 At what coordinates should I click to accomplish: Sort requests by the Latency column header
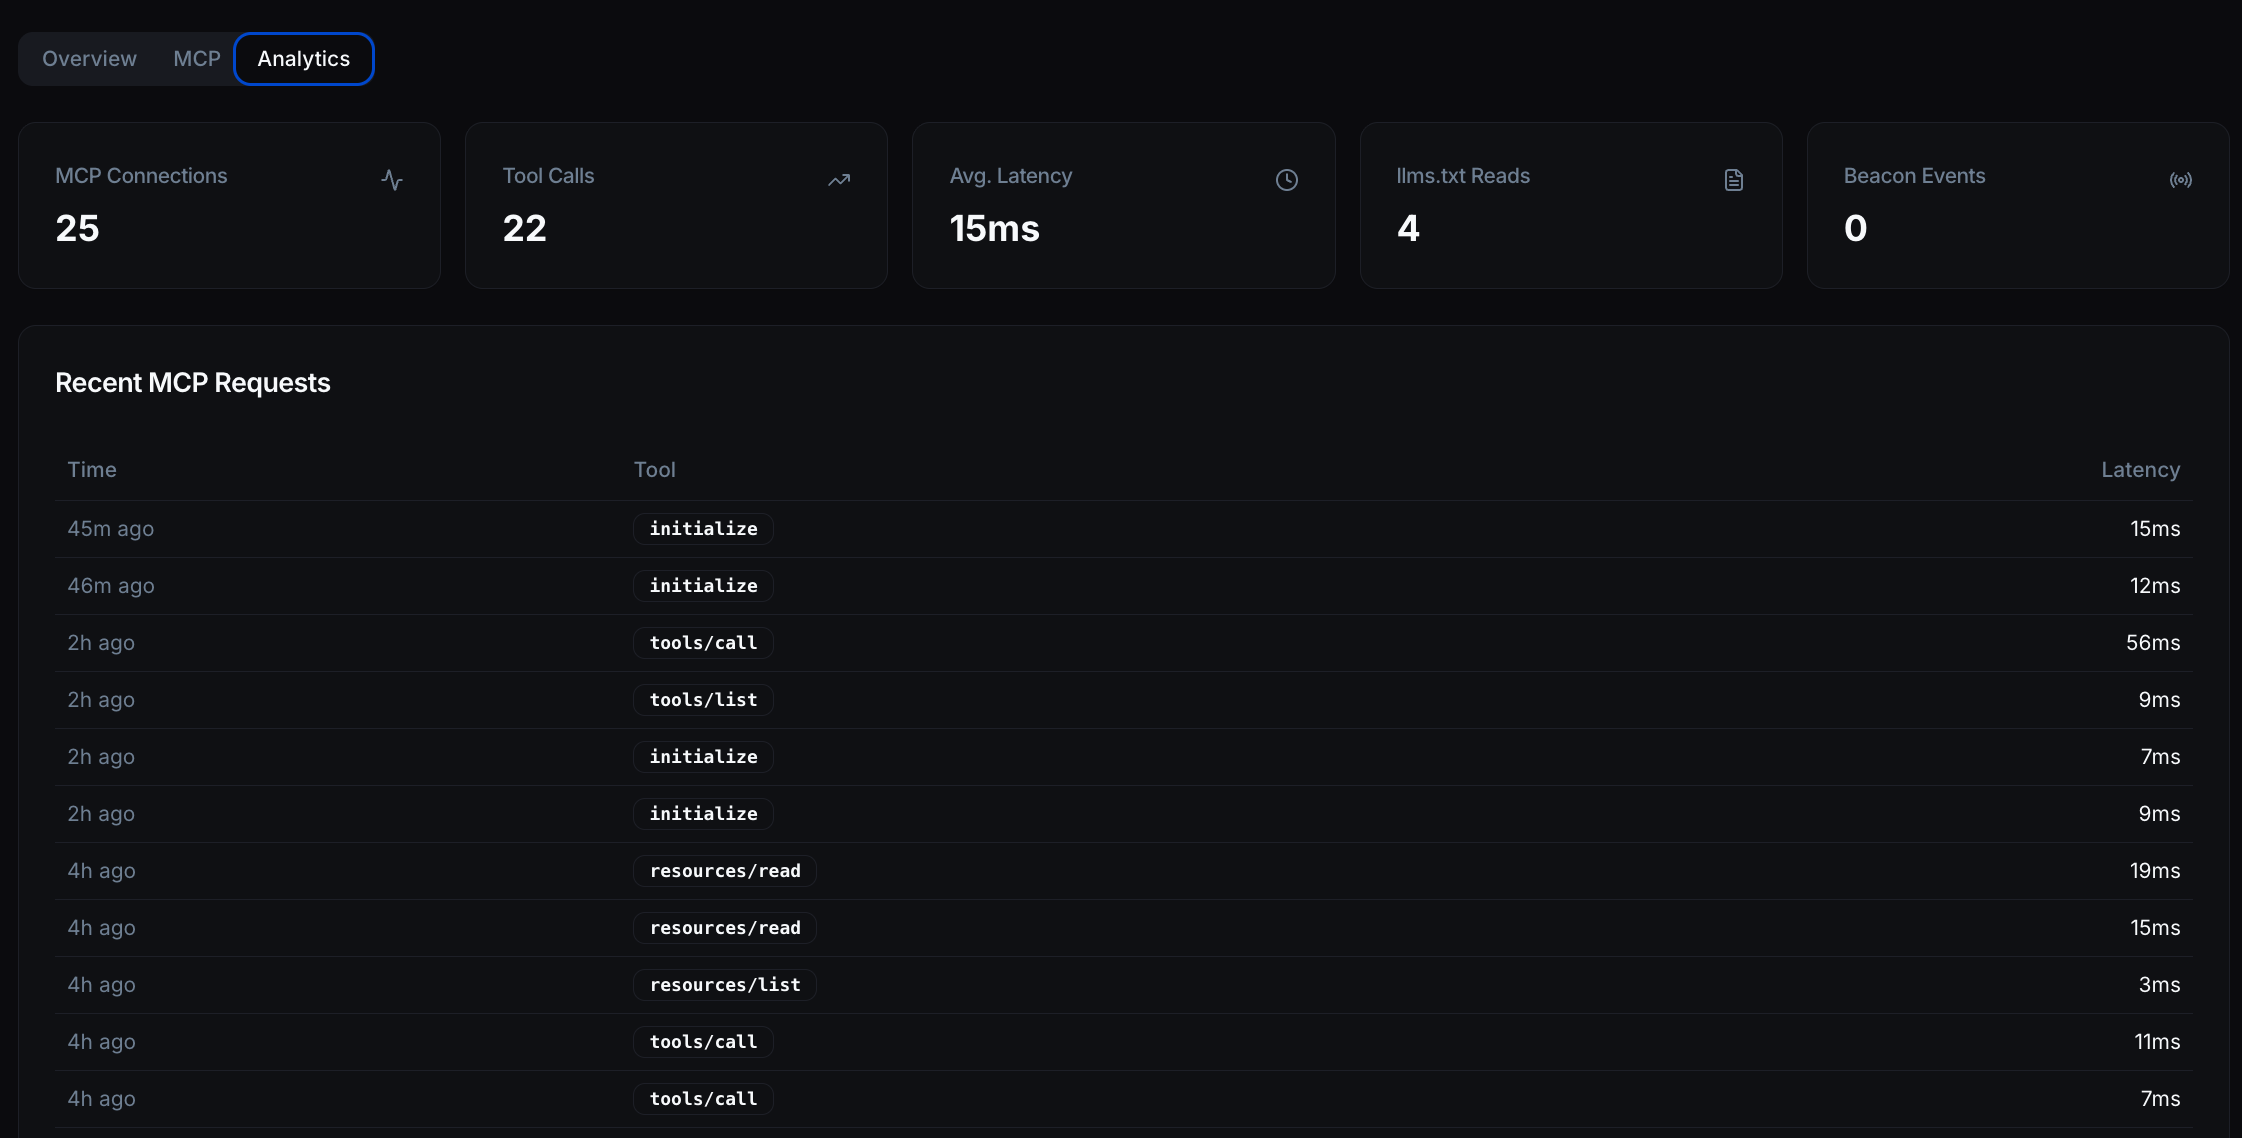(2140, 469)
